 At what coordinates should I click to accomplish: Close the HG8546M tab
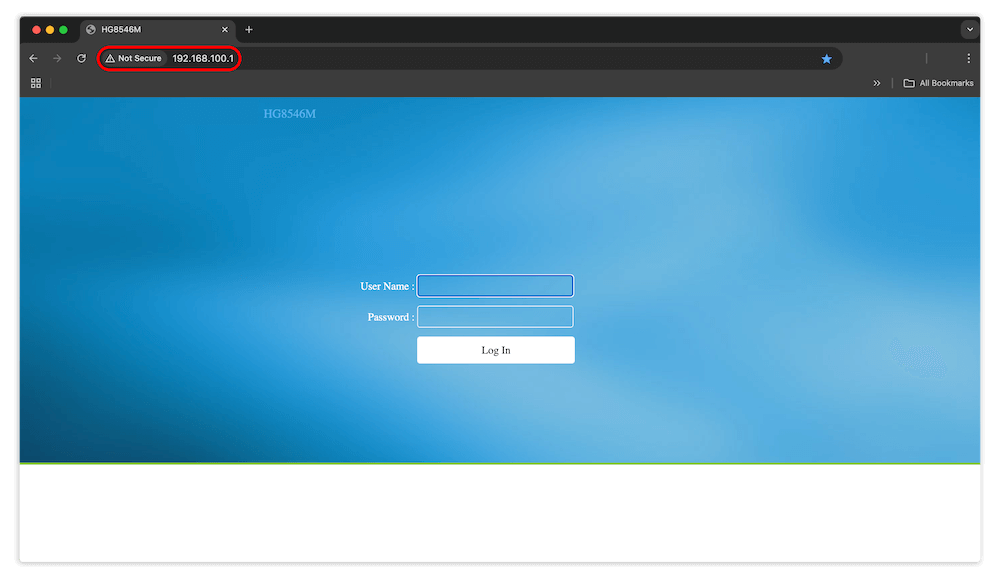(x=224, y=29)
